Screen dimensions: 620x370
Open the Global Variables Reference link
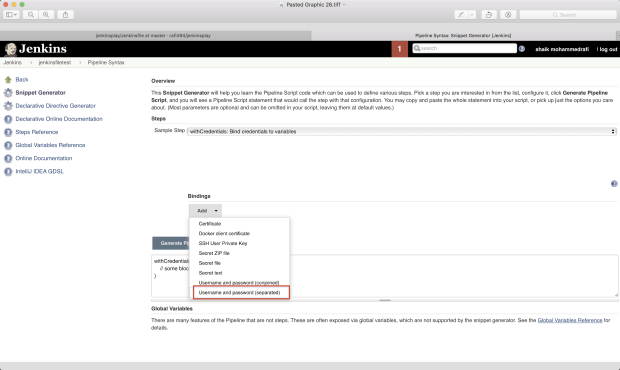pos(570,320)
